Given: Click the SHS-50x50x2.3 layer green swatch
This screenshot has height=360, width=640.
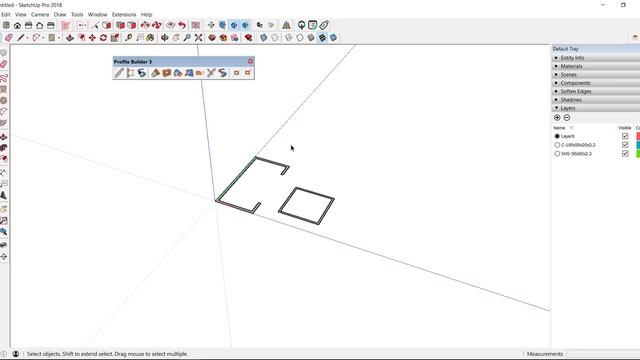Looking at the screenshot, I should 638,153.
